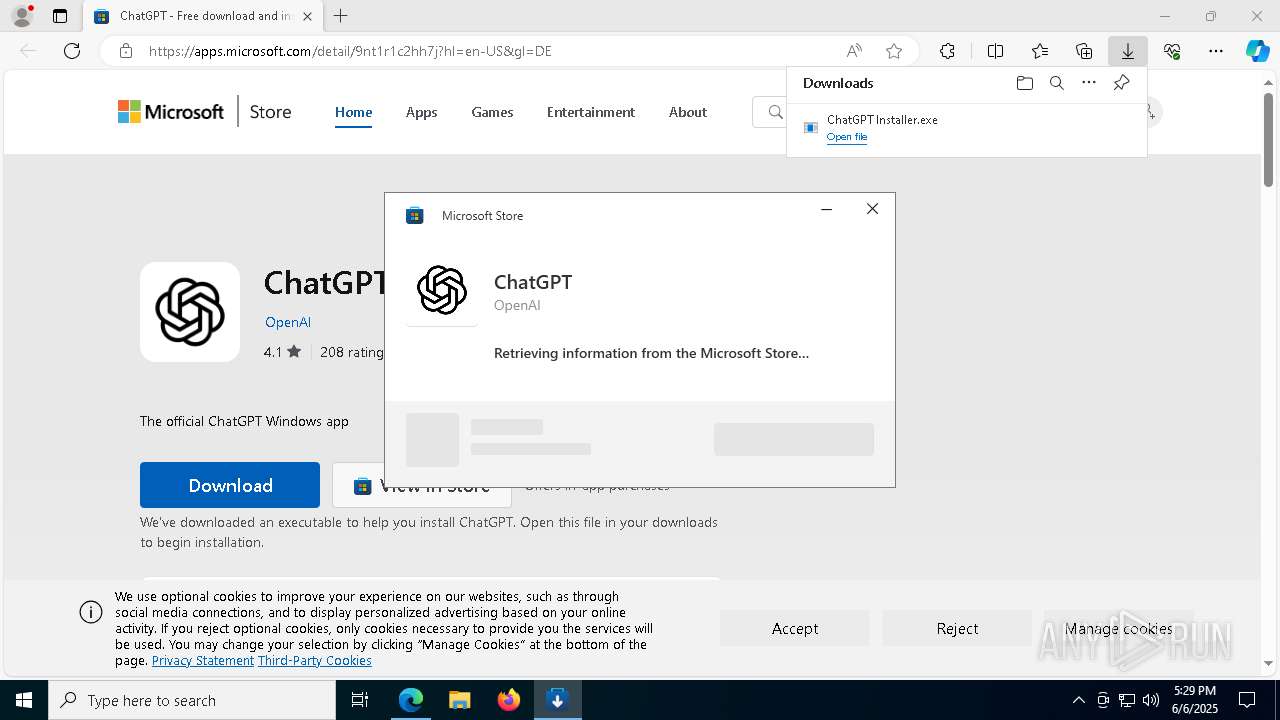The image size is (1280, 720).
Task: Open Privacy Statement link
Action: click(x=203, y=661)
